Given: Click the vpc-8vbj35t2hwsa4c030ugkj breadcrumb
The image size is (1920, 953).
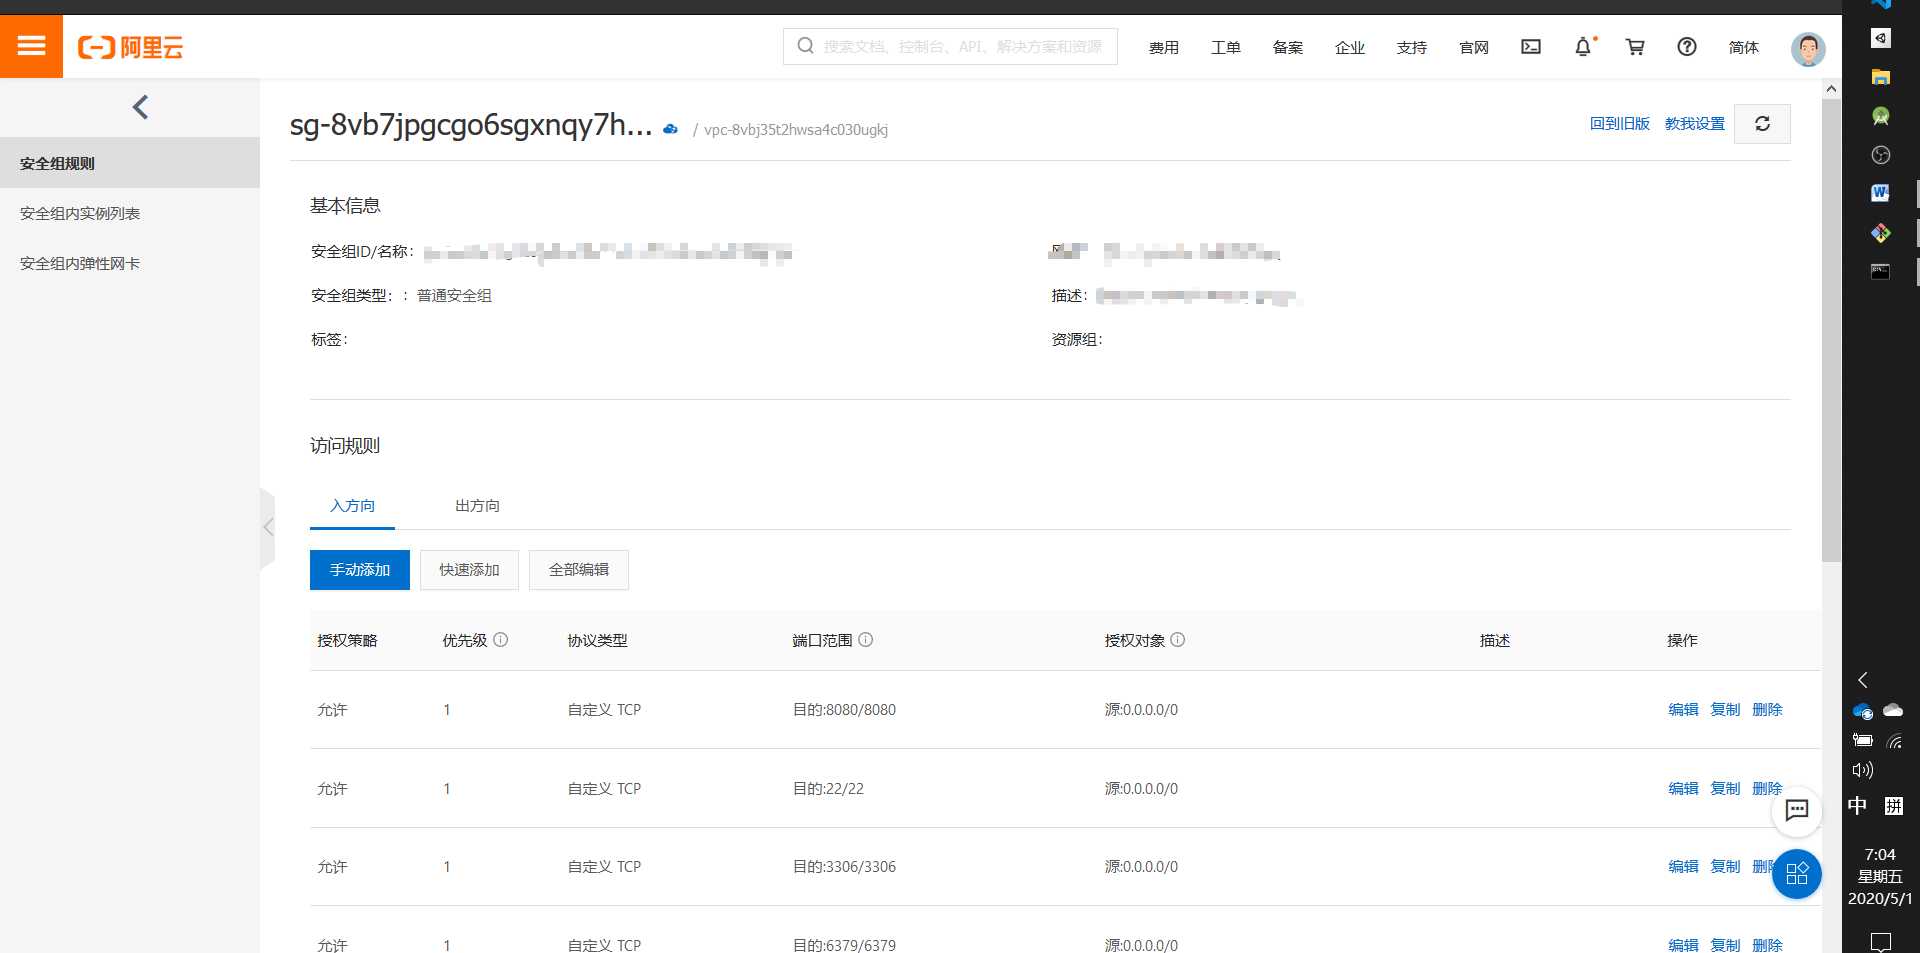Looking at the screenshot, I should point(796,130).
